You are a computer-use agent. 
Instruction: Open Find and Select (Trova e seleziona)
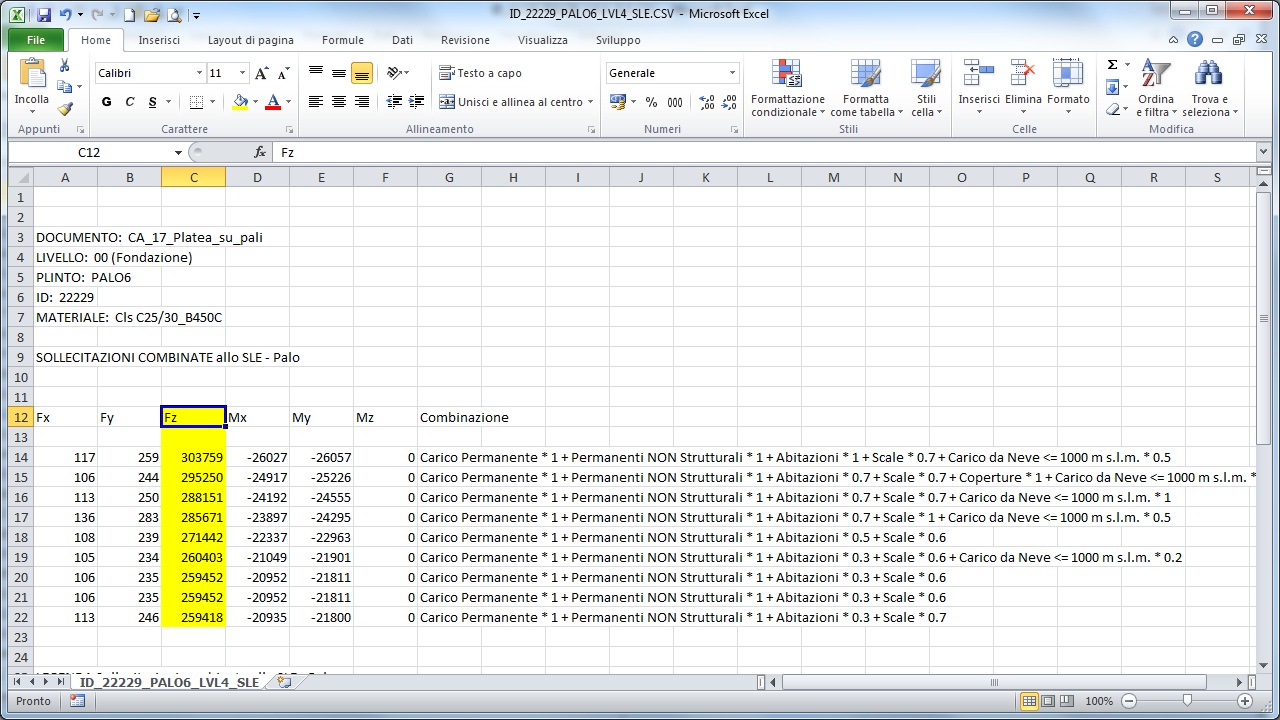(x=1209, y=88)
